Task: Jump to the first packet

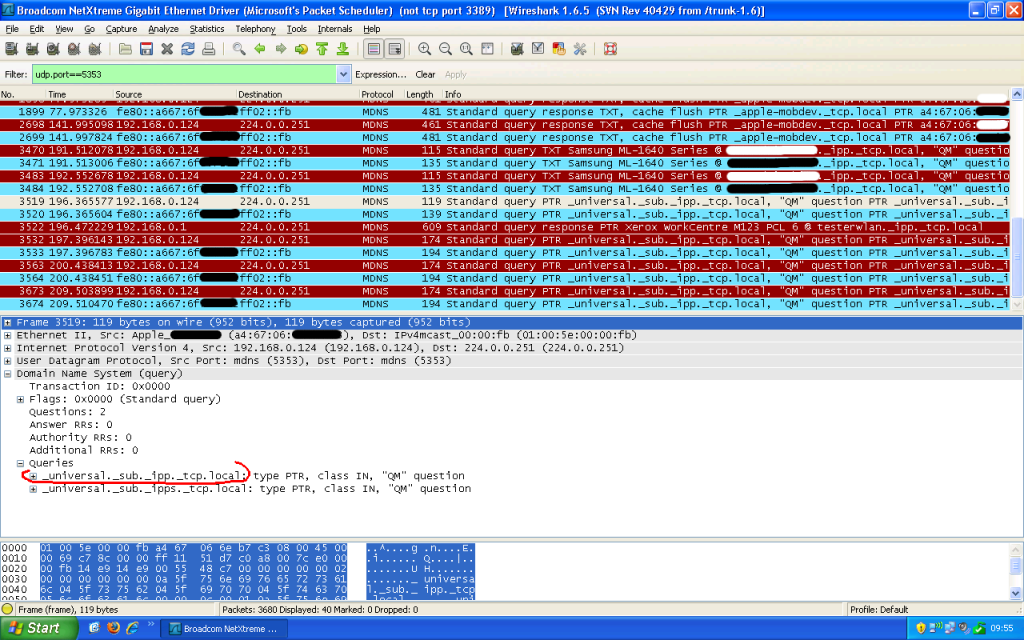Action: tap(322, 49)
